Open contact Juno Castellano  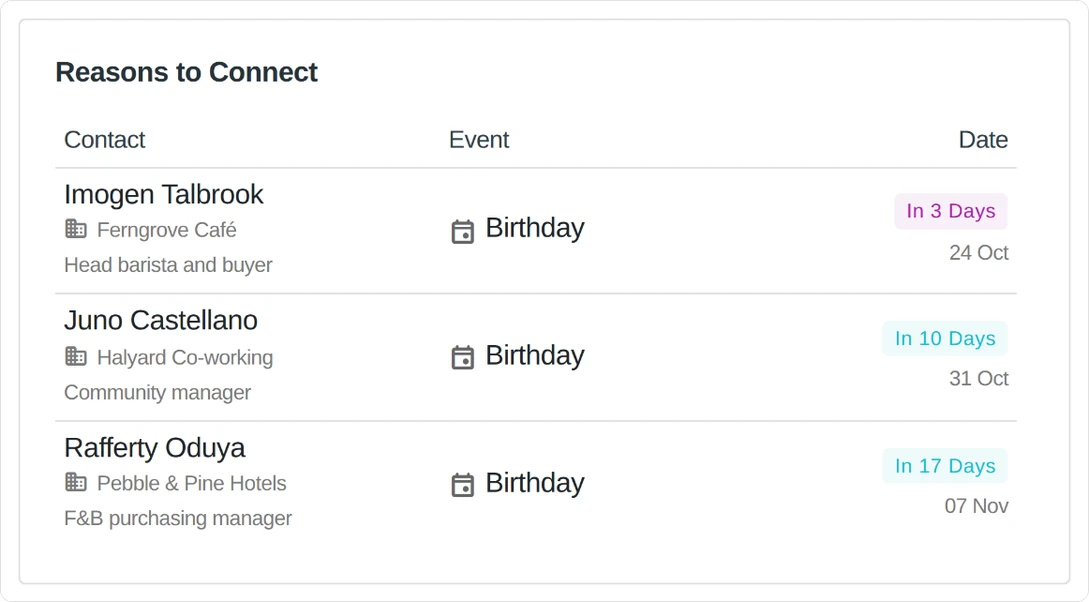160,320
